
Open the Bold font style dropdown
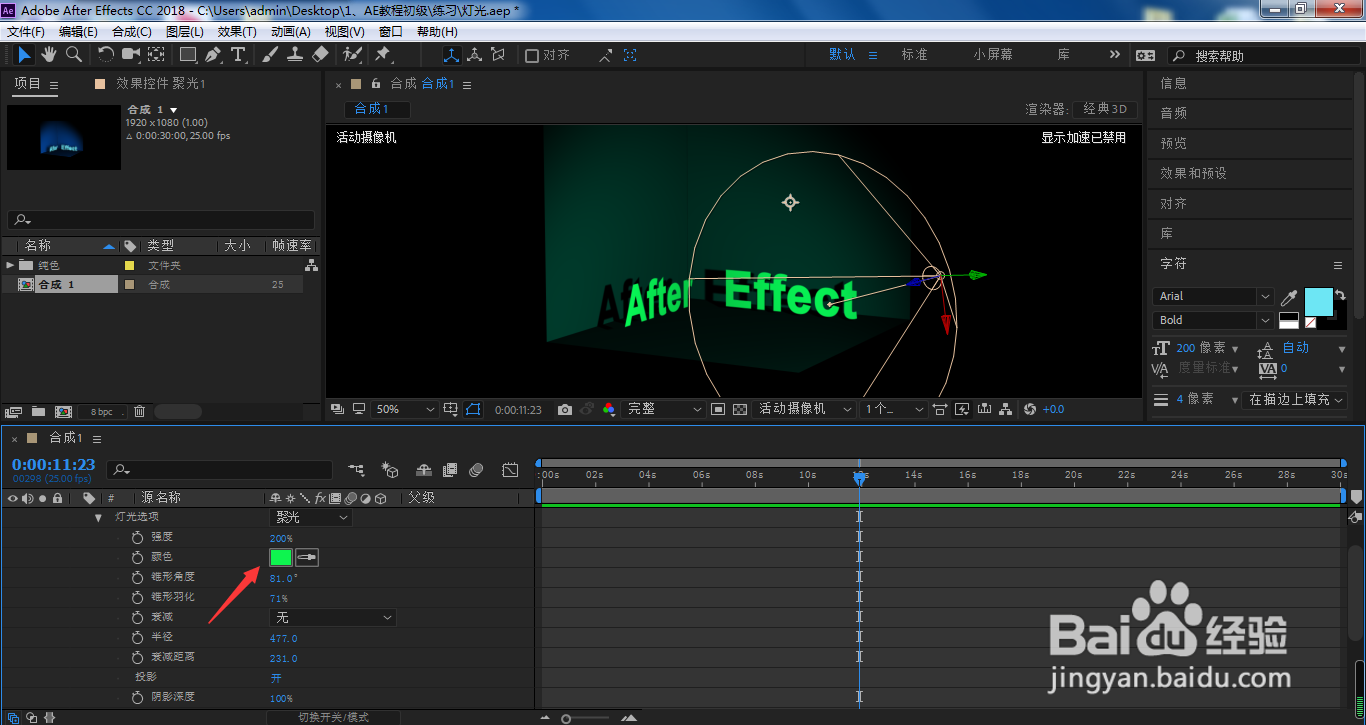point(1213,320)
